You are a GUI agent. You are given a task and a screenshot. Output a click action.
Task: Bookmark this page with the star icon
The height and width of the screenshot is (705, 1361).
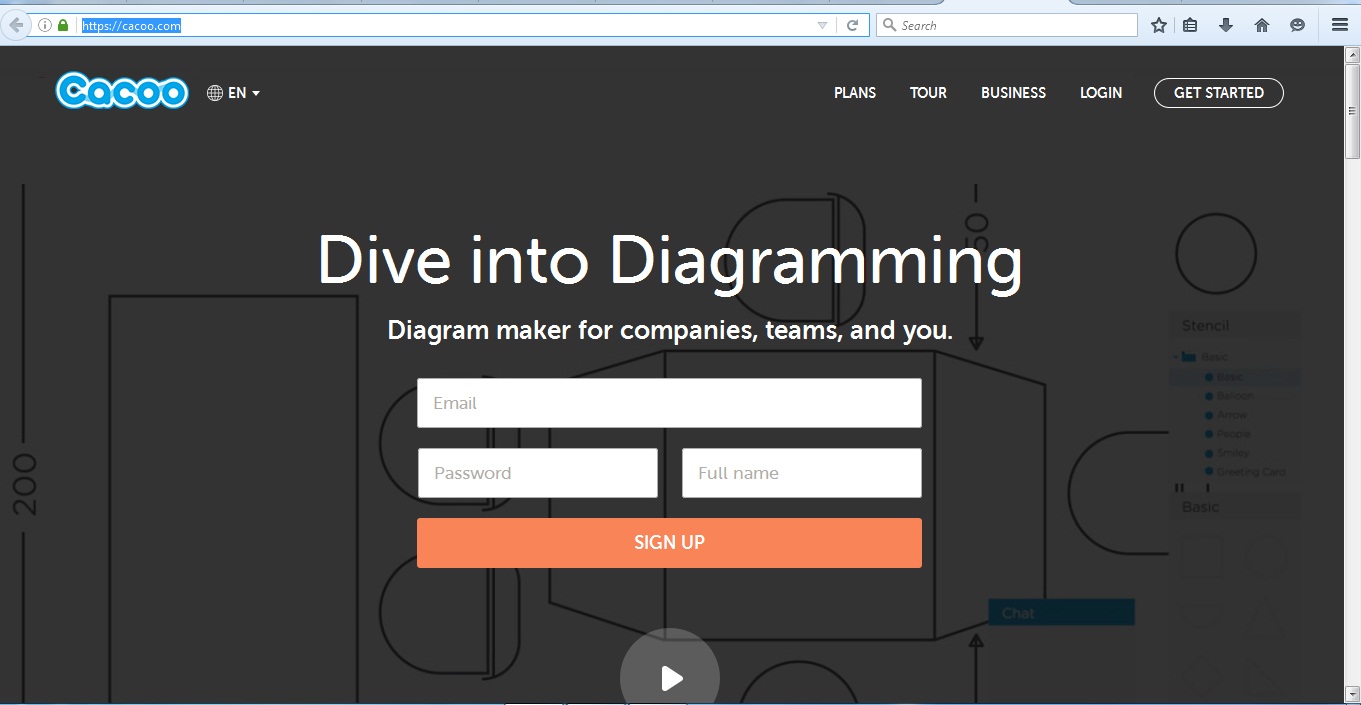pos(1158,25)
